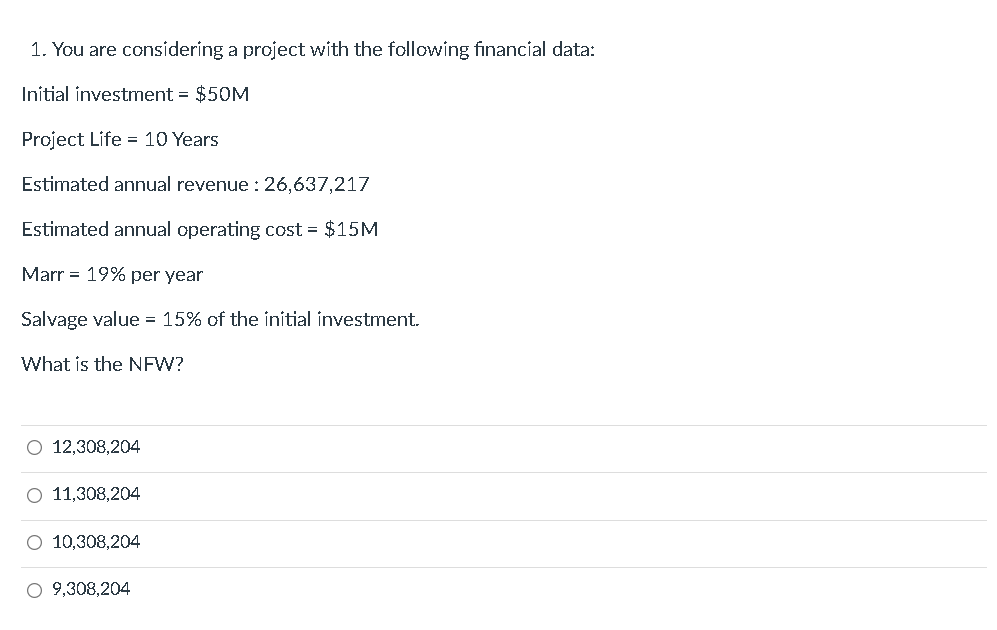Click the '$15M' operating cost value
Image resolution: width=997 pixels, height=630 pixels.
click(351, 229)
